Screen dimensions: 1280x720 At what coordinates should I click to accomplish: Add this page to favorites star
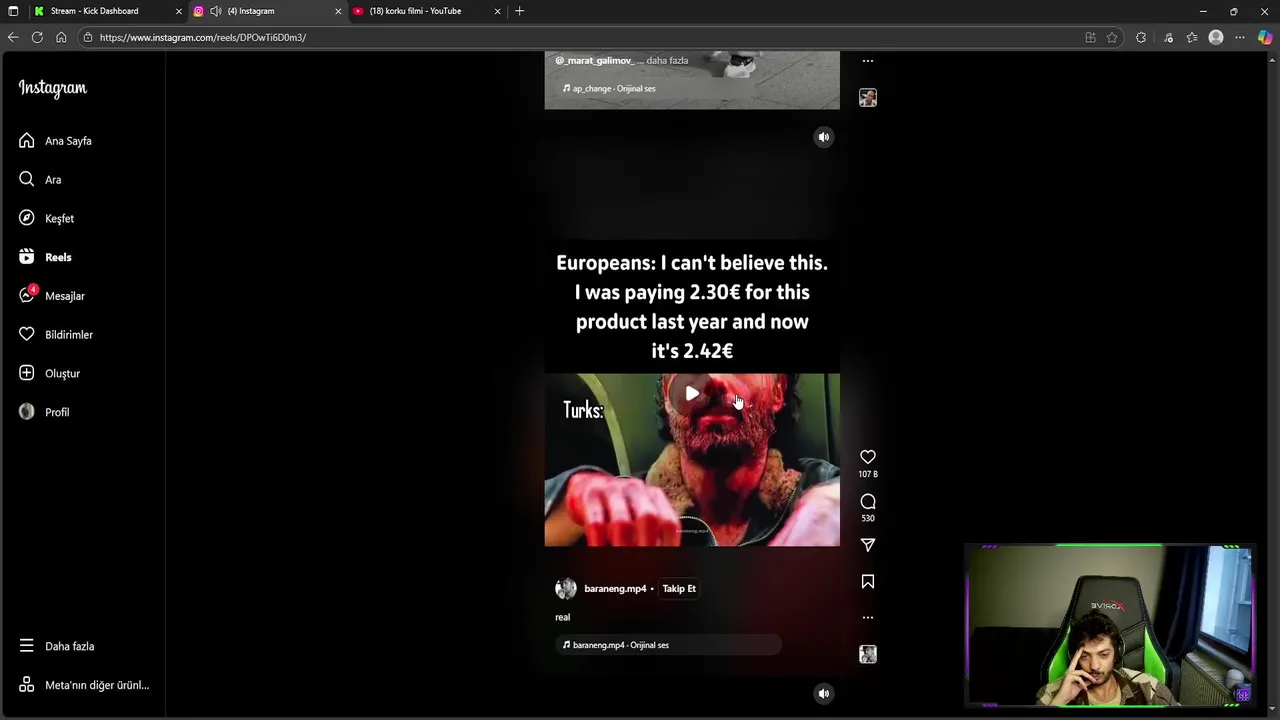(x=1112, y=37)
